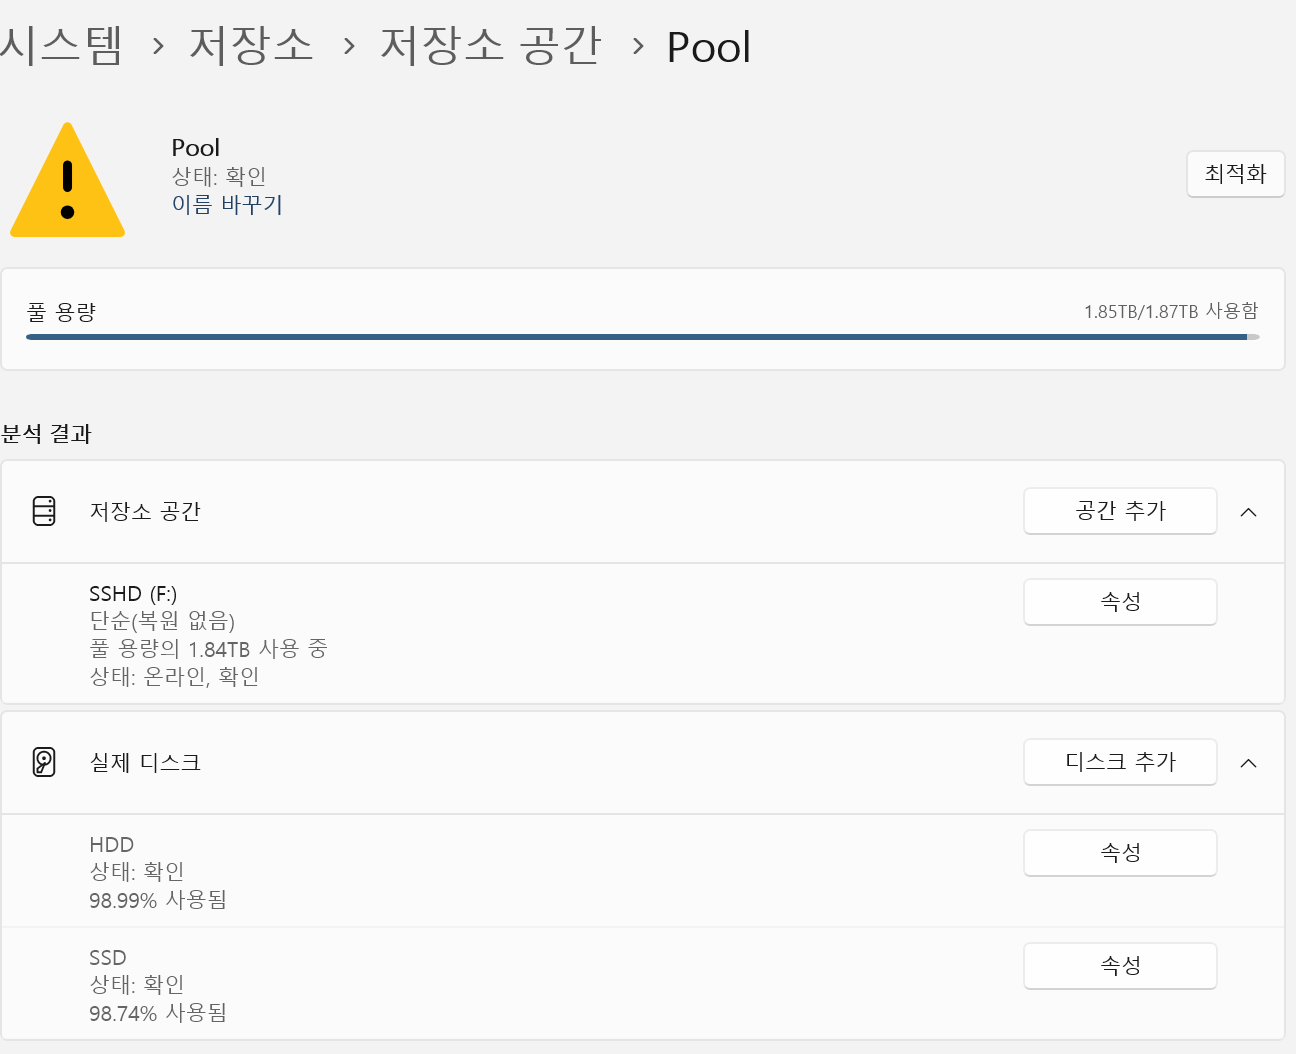Click the 최적화 button

tap(1236, 174)
